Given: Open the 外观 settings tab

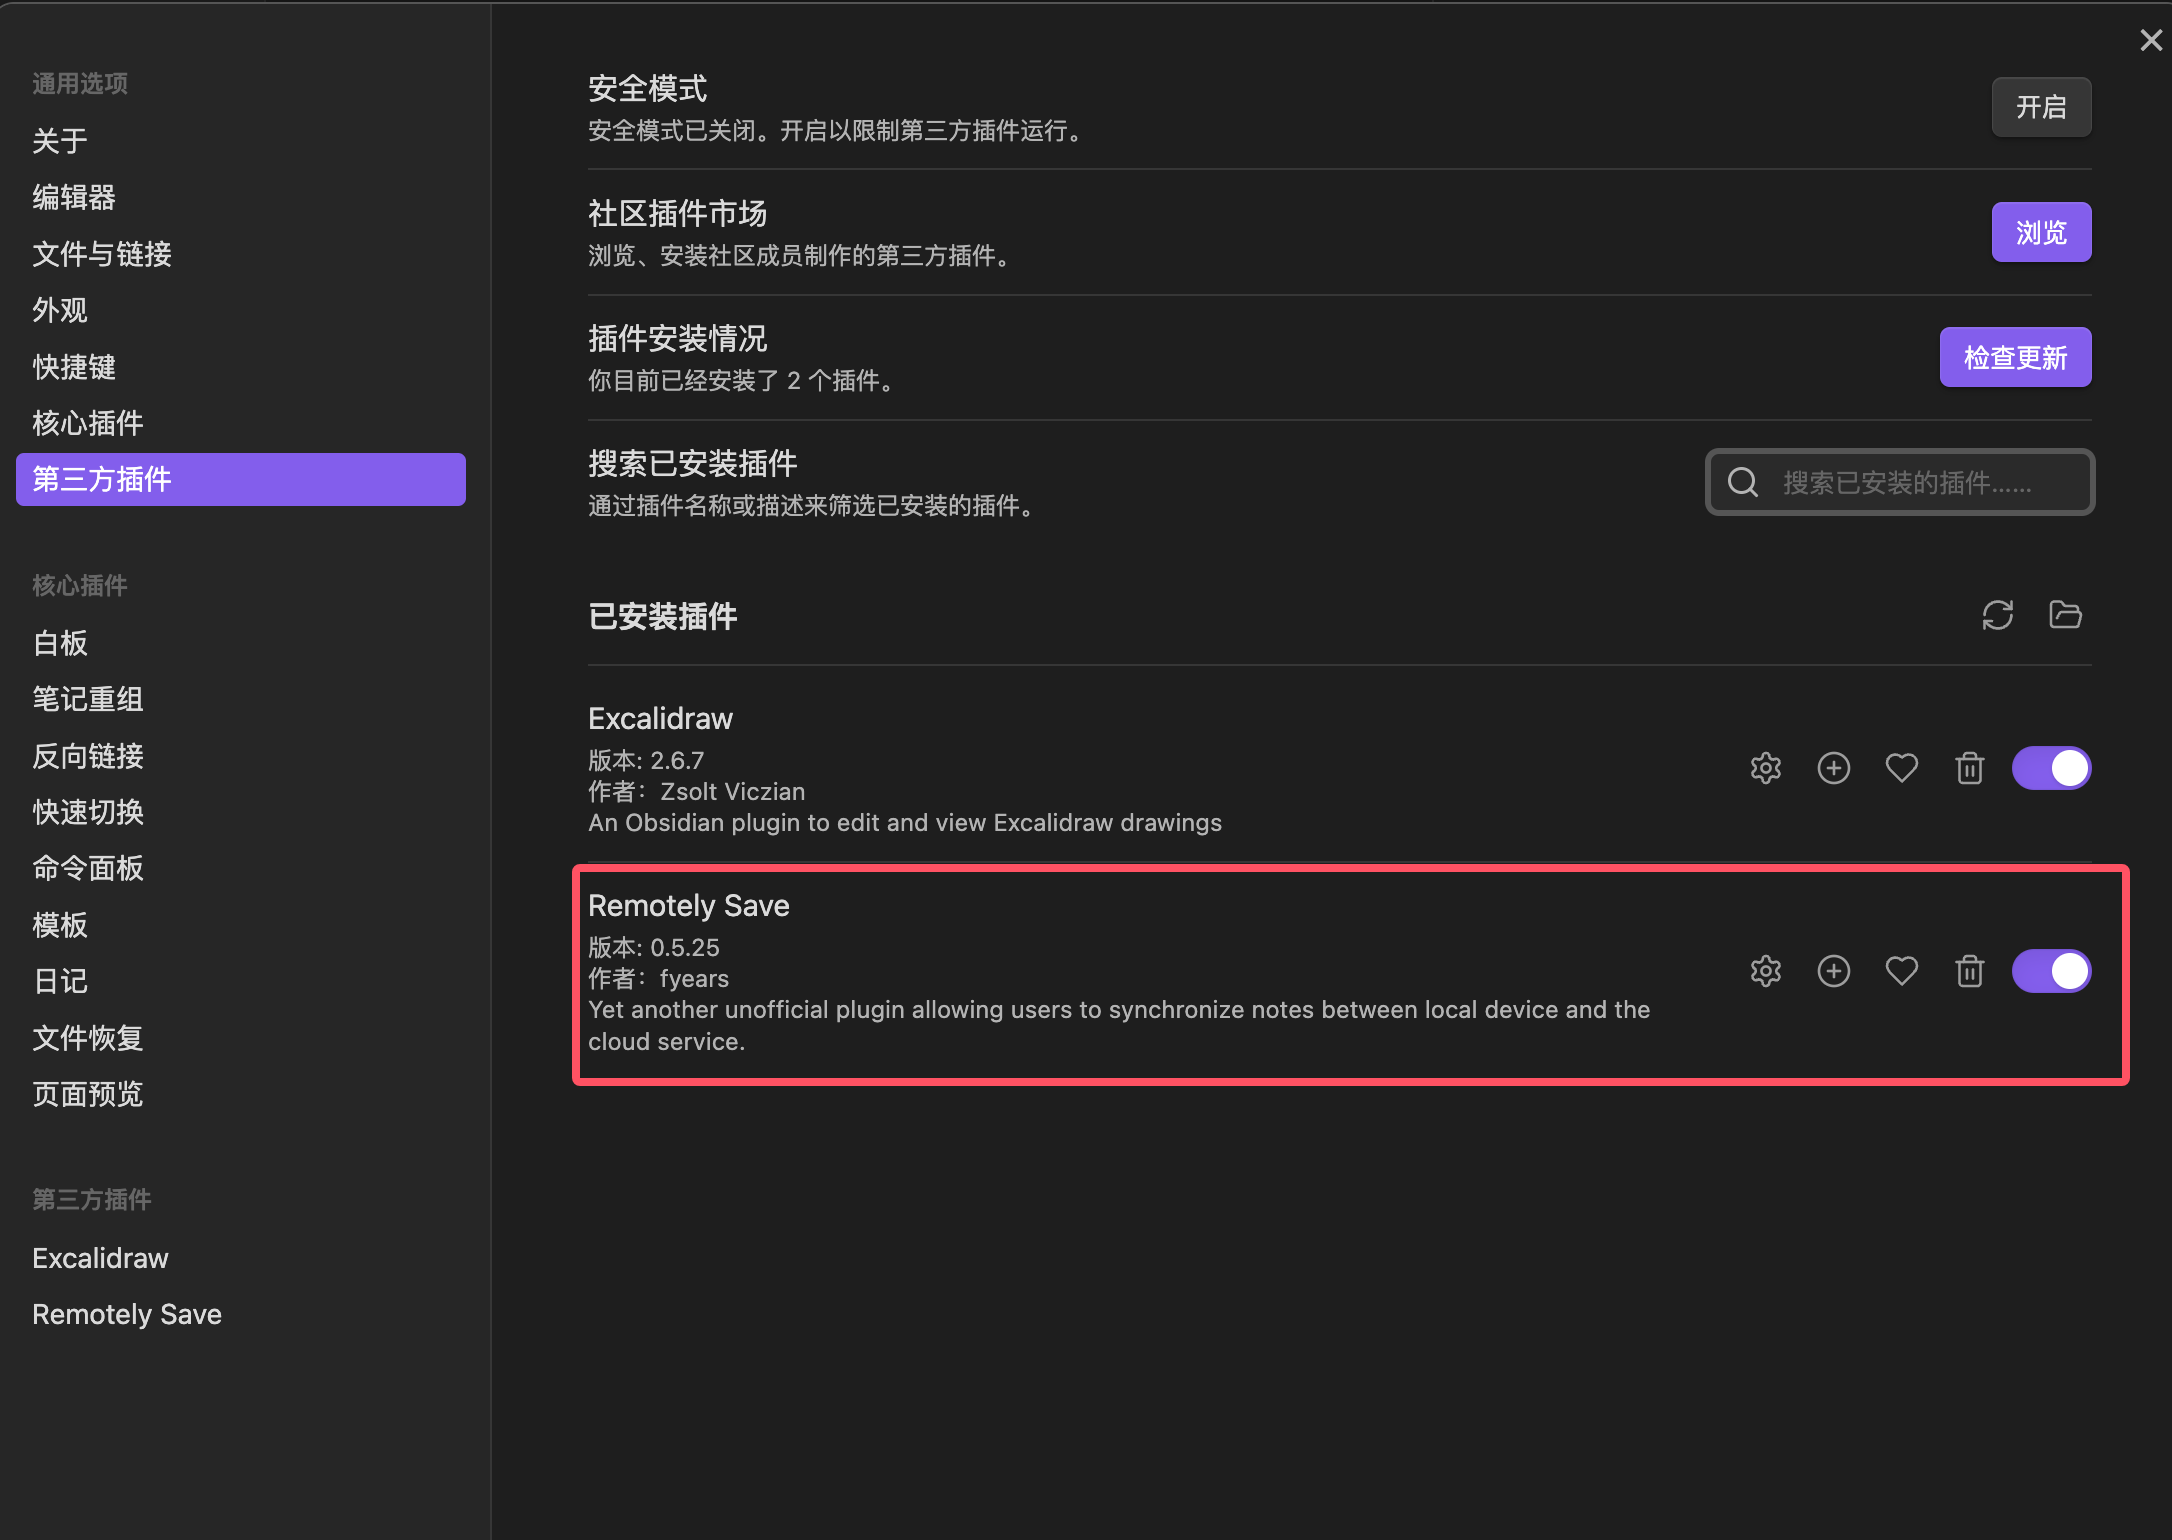Looking at the screenshot, I should [x=241, y=310].
